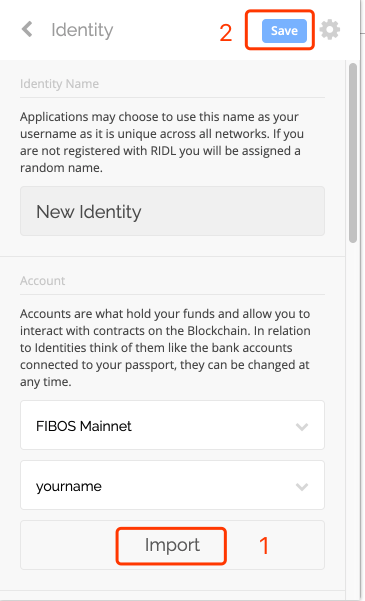Screen dimensions: 365x601
Task: Expand the chevron beside FIBOS Mainnet
Action: (302, 427)
